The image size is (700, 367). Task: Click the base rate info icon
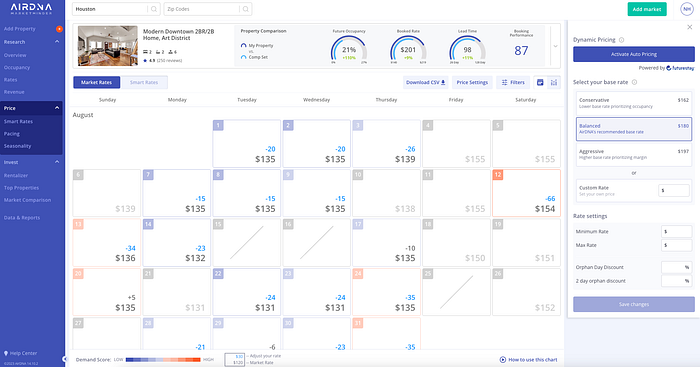(634, 82)
